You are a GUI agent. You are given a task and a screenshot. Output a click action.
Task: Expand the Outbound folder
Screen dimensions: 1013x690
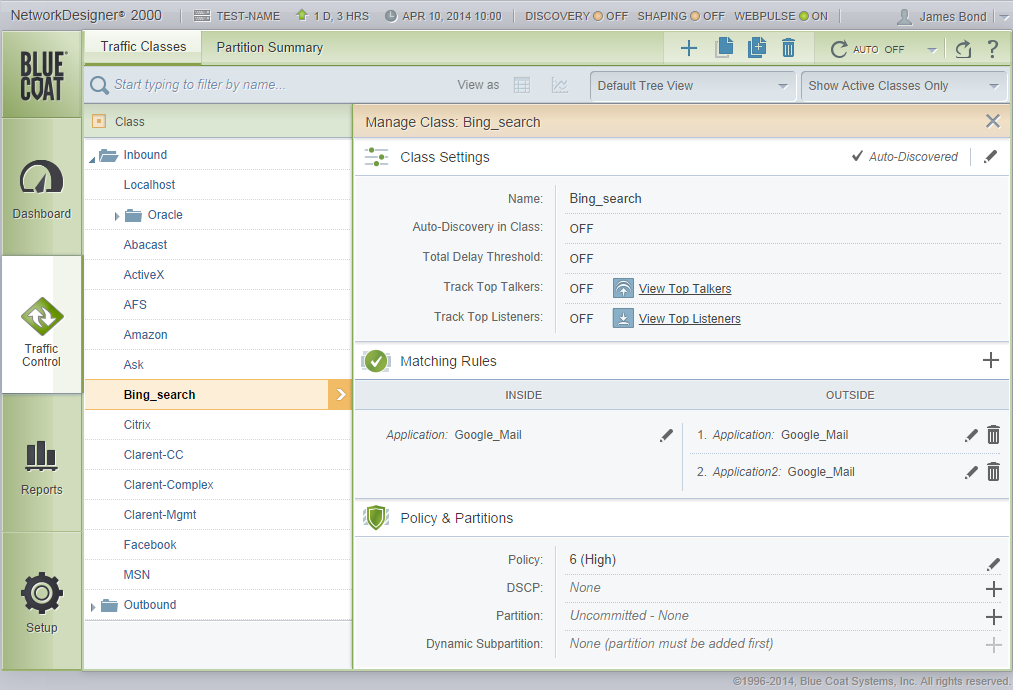coord(92,607)
